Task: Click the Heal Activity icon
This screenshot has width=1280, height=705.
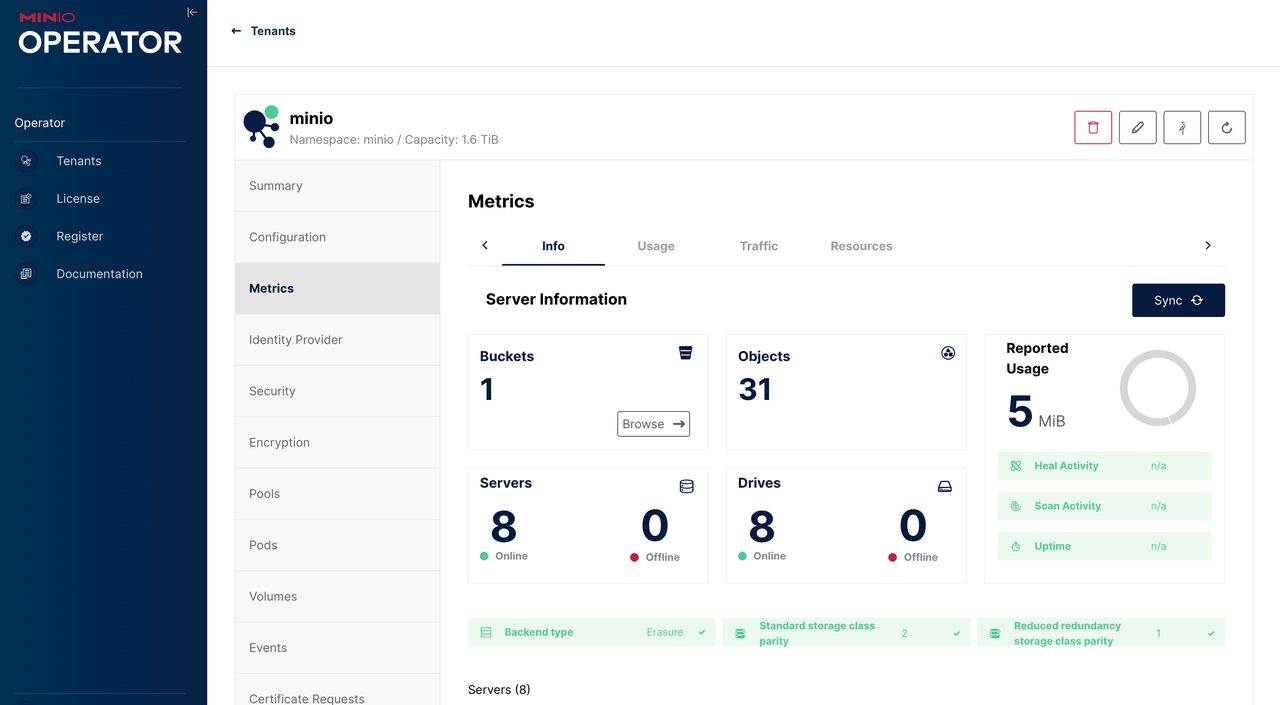Action: click(1016, 466)
